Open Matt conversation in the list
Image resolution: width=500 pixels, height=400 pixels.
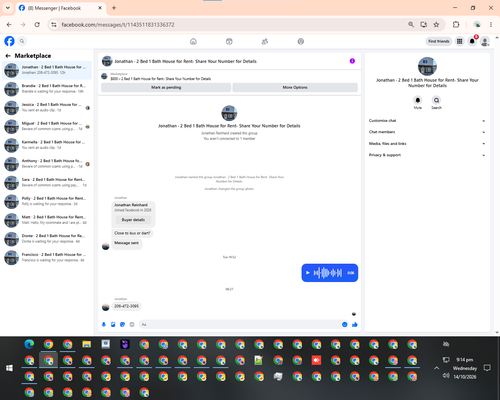tap(47, 220)
